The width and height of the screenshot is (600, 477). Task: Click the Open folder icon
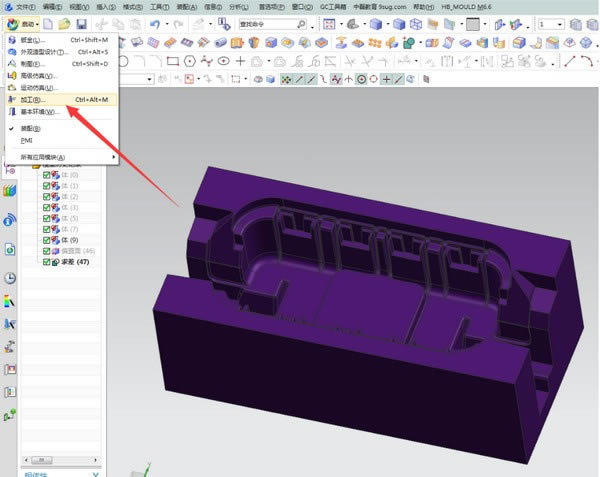pos(64,23)
